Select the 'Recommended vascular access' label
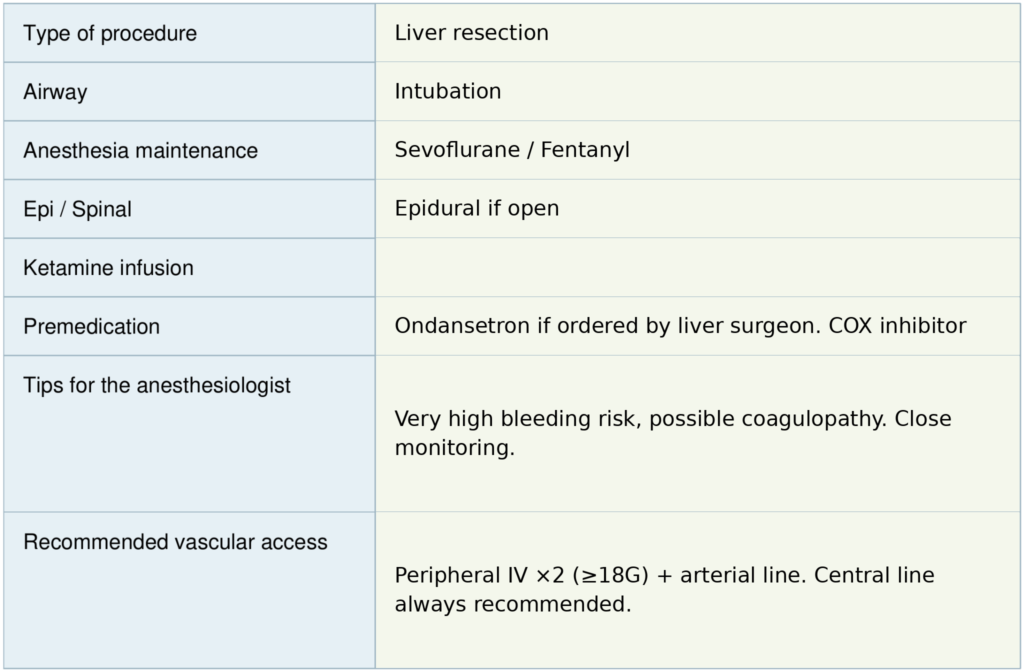This screenshot has height=672, width=1024. (175, 542)
